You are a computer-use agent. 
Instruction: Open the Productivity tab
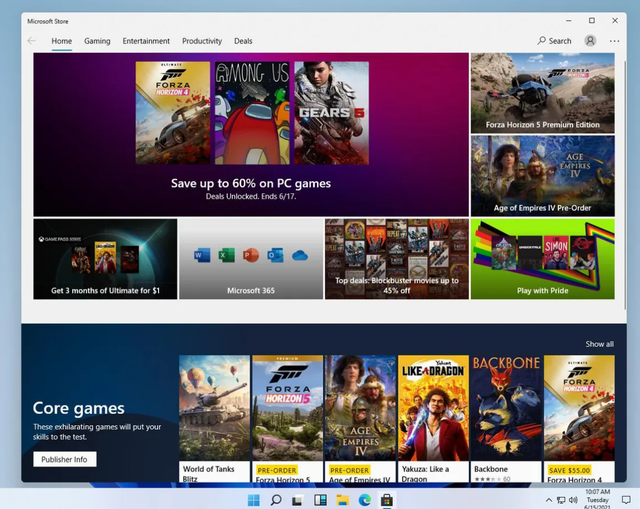click(202, 41)
